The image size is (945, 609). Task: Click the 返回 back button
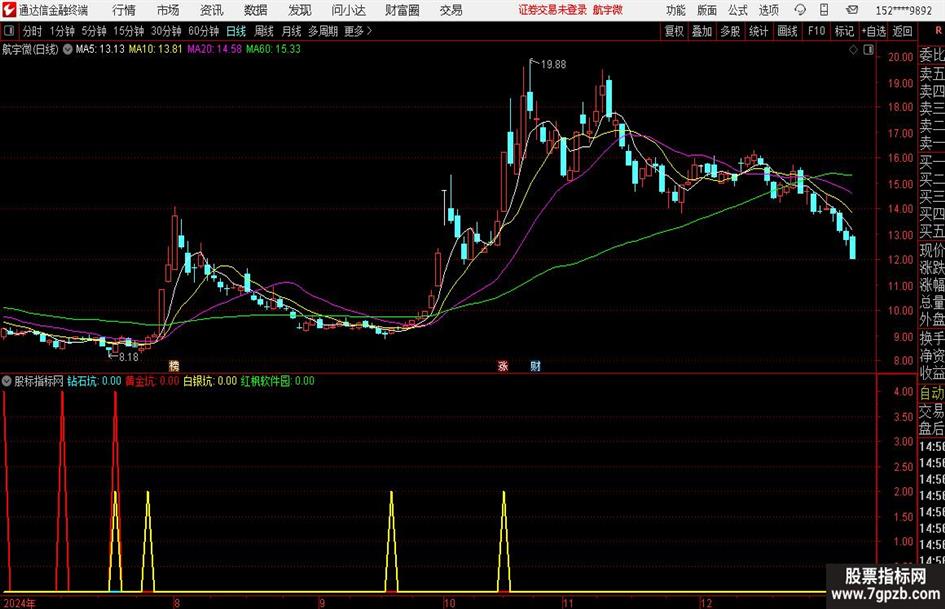click(902, 31)
